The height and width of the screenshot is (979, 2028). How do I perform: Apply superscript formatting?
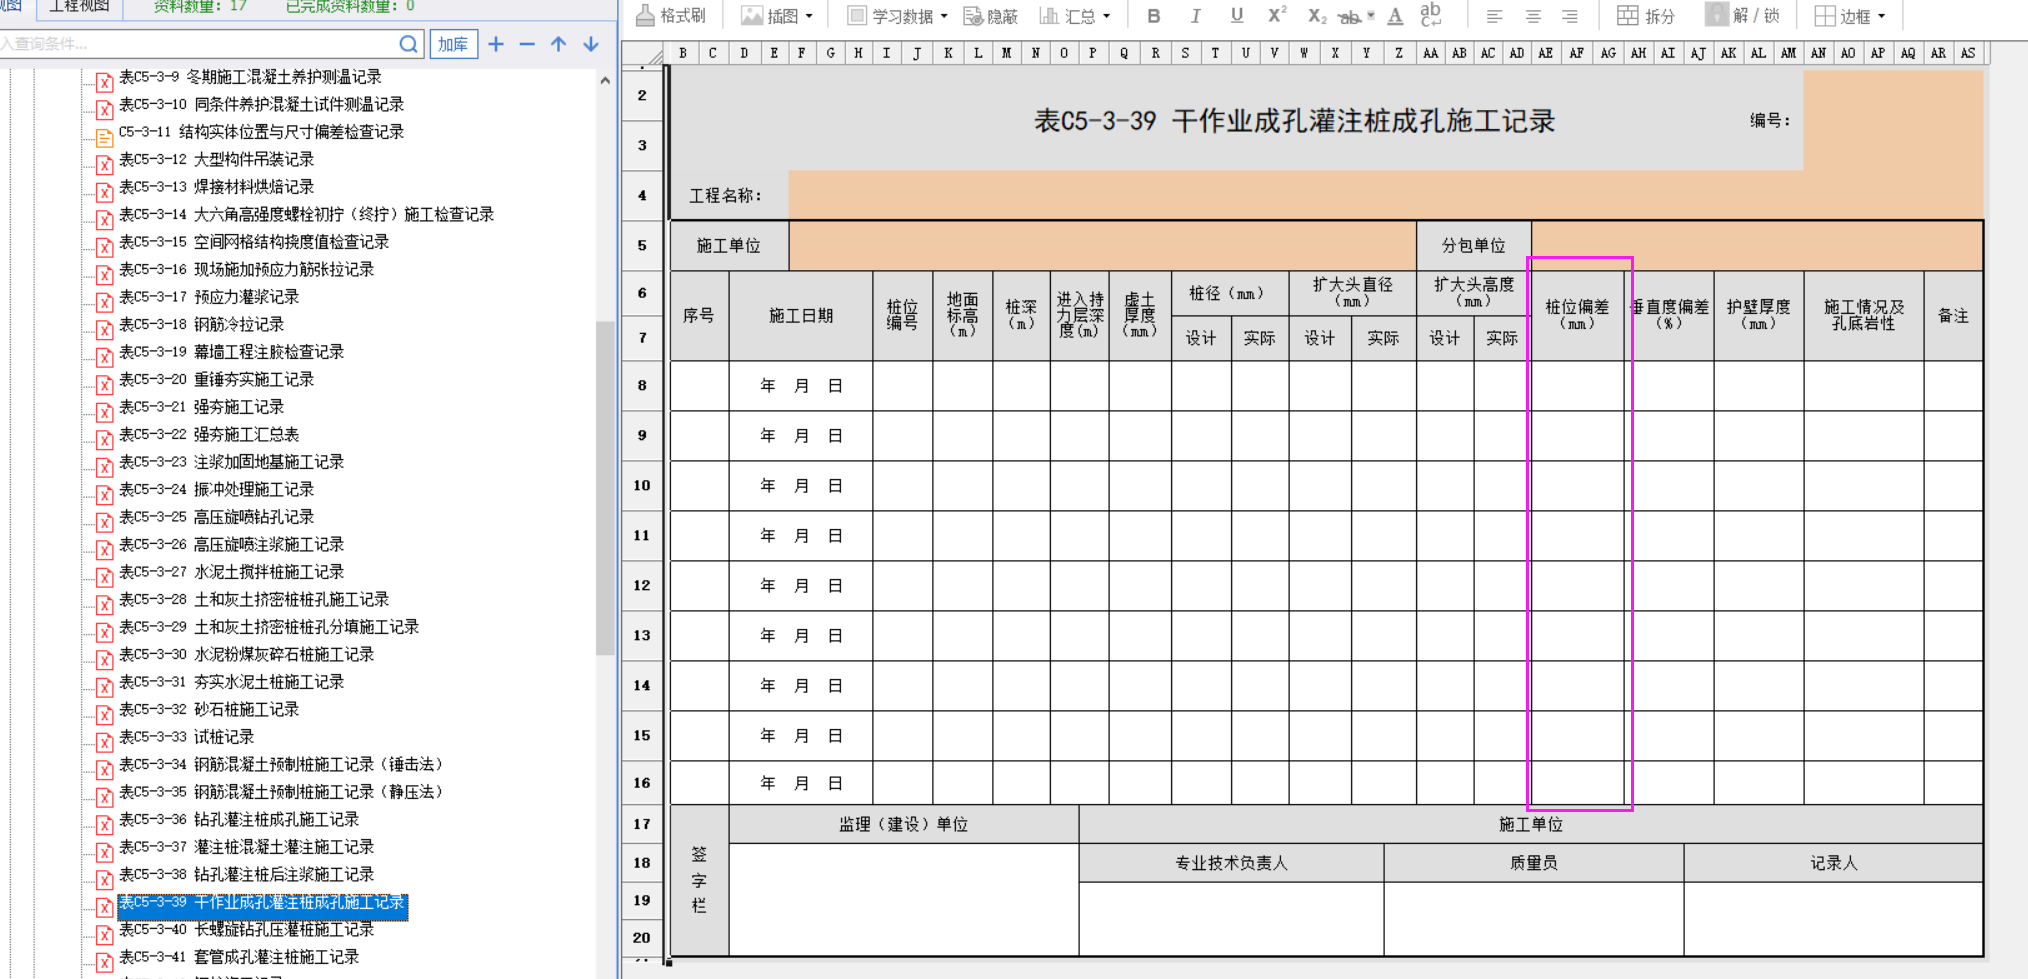(x=1277, y=16)
